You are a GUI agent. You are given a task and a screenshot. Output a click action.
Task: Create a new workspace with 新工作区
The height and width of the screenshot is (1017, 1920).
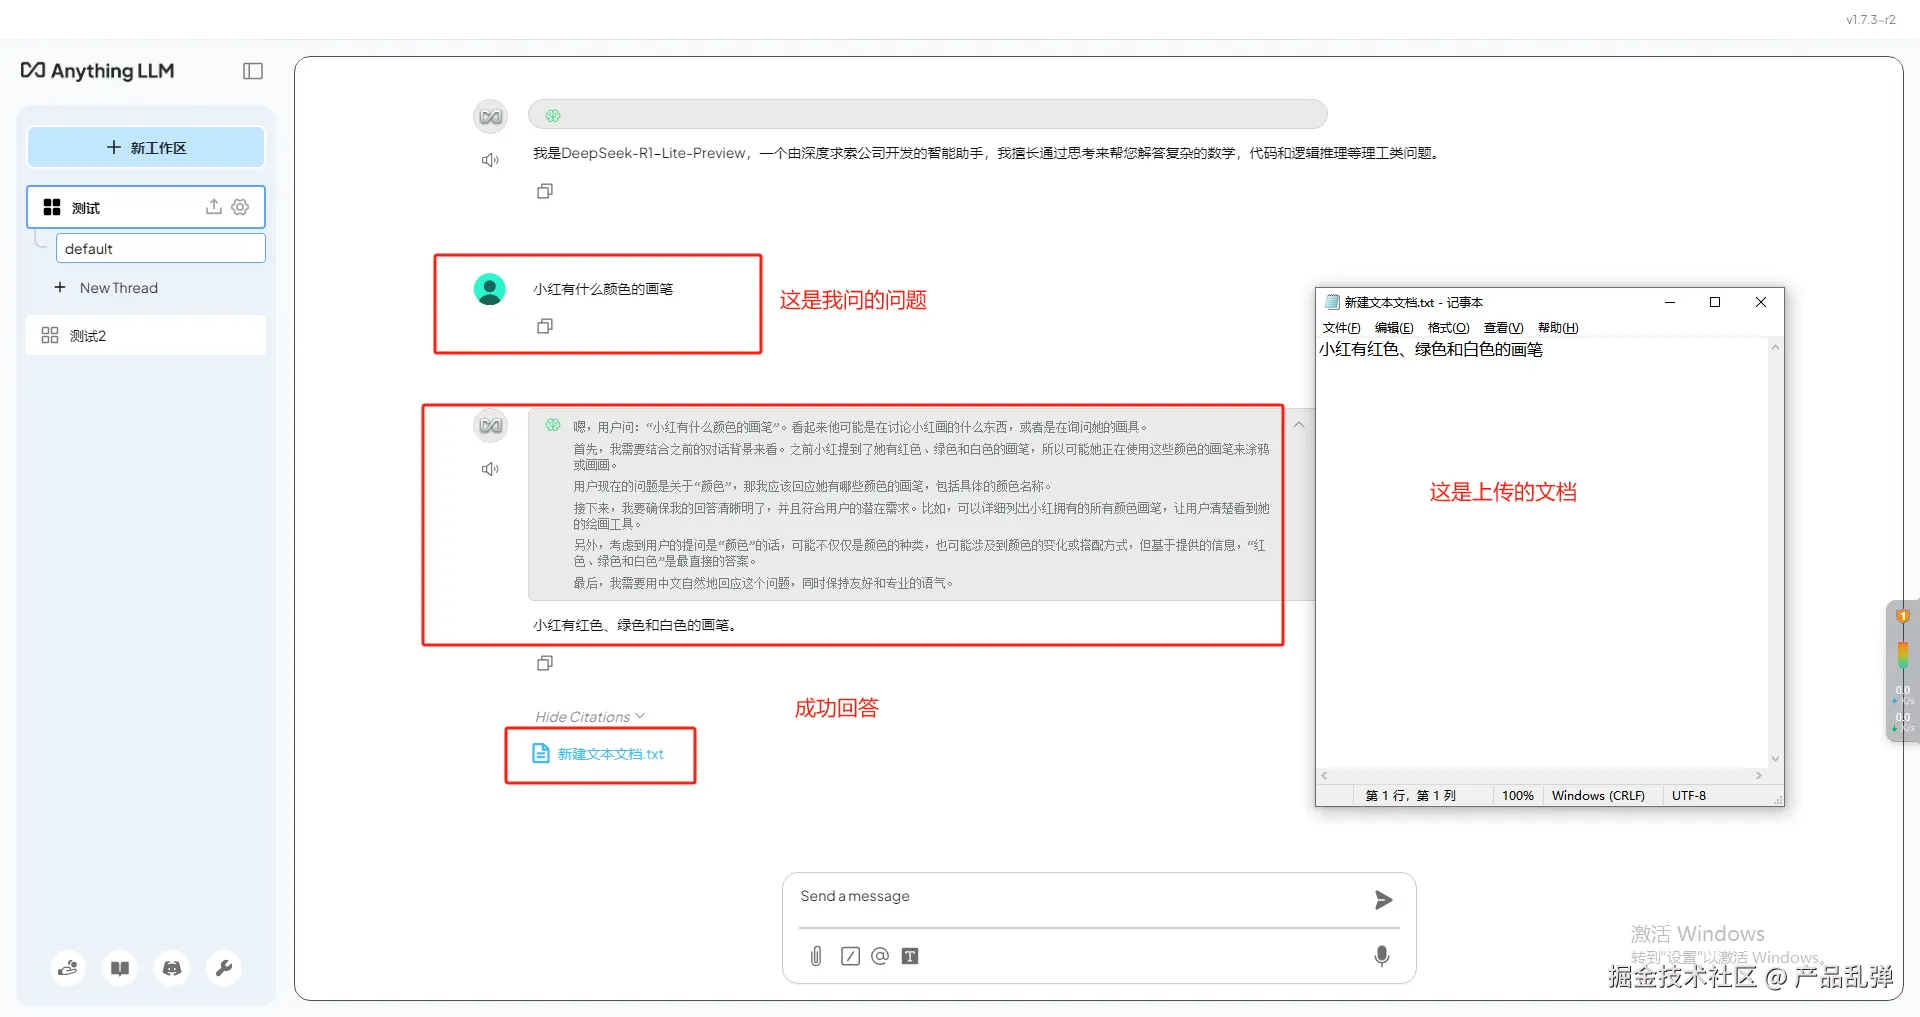(146, 147)
